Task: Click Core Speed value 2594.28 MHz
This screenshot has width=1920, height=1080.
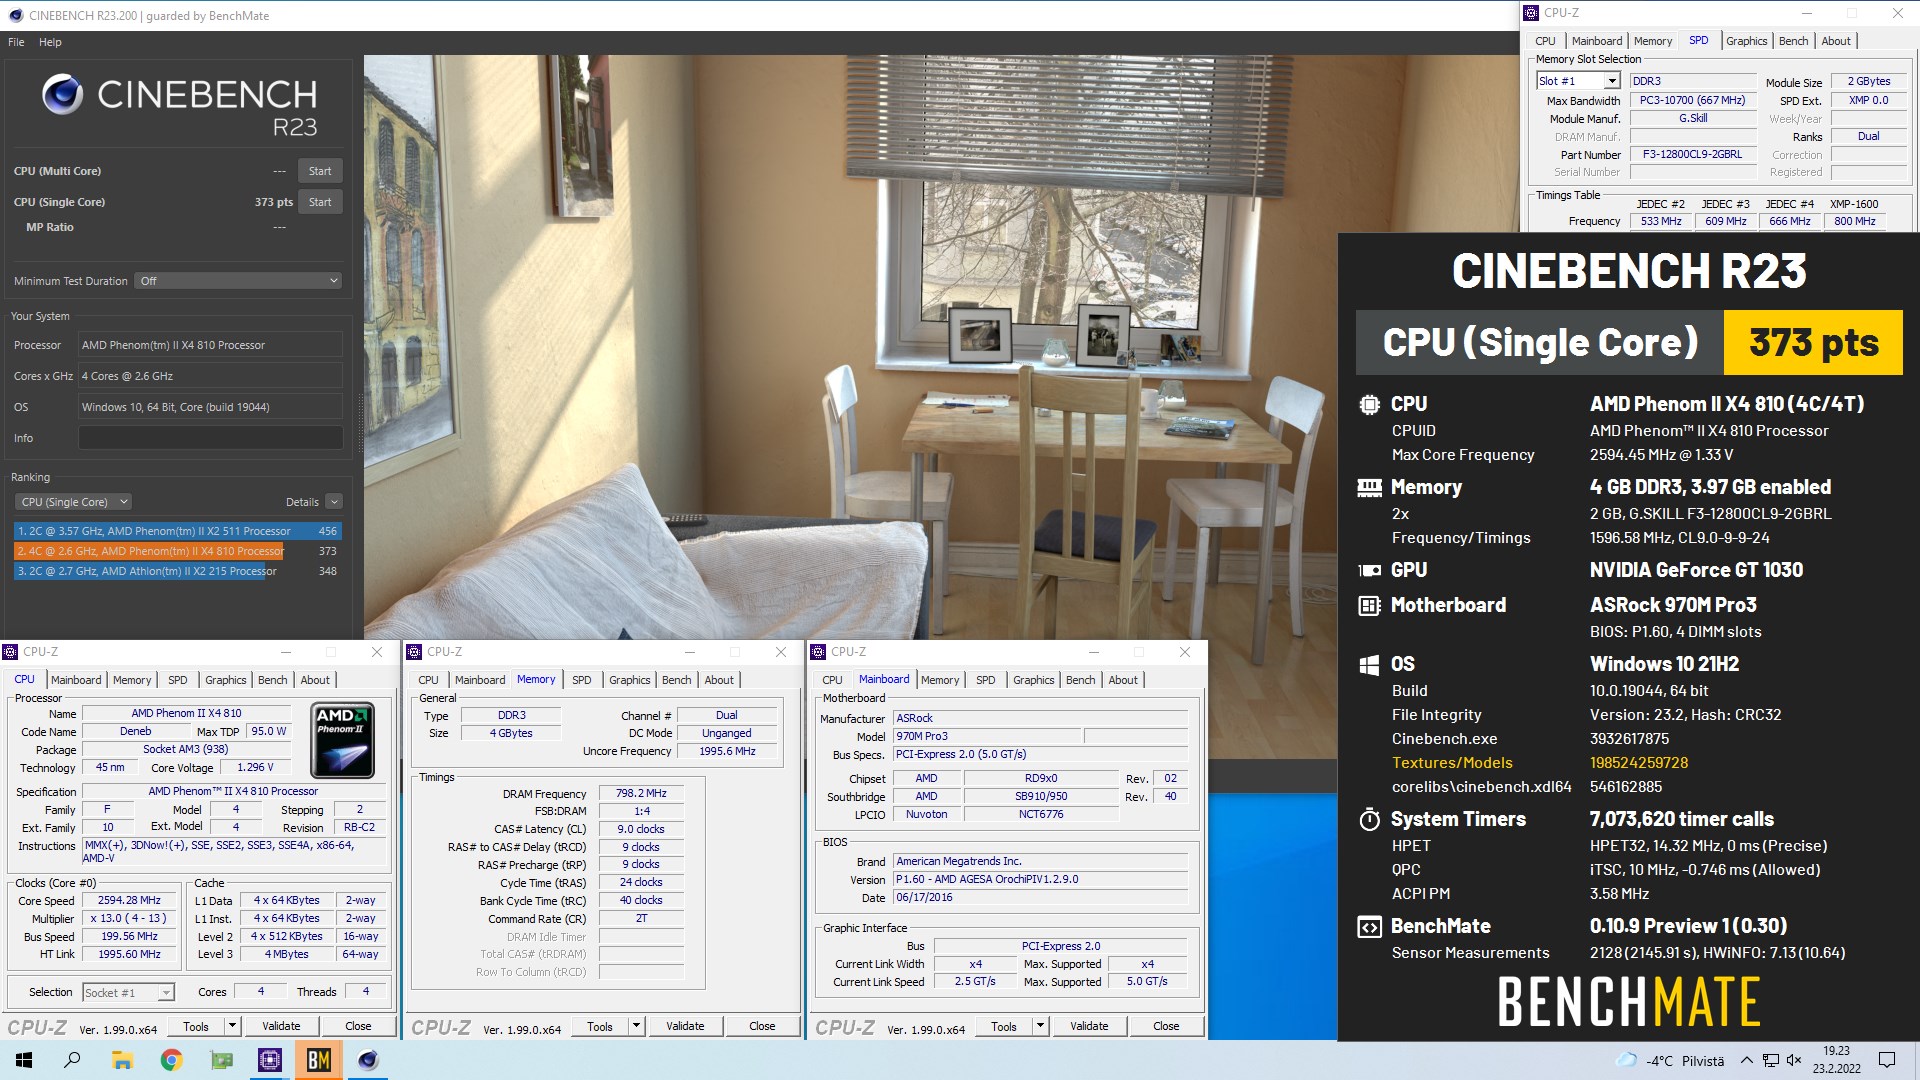Action: (129, 900)
